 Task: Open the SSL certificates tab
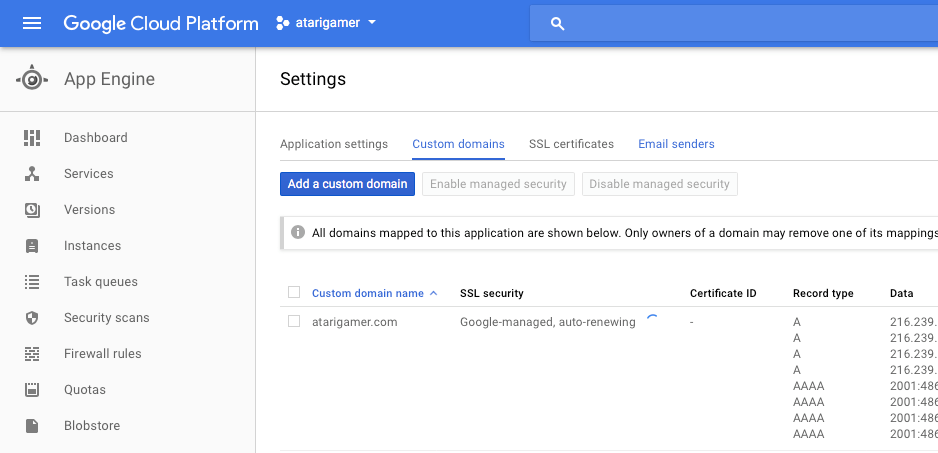[x=571, y=144]
